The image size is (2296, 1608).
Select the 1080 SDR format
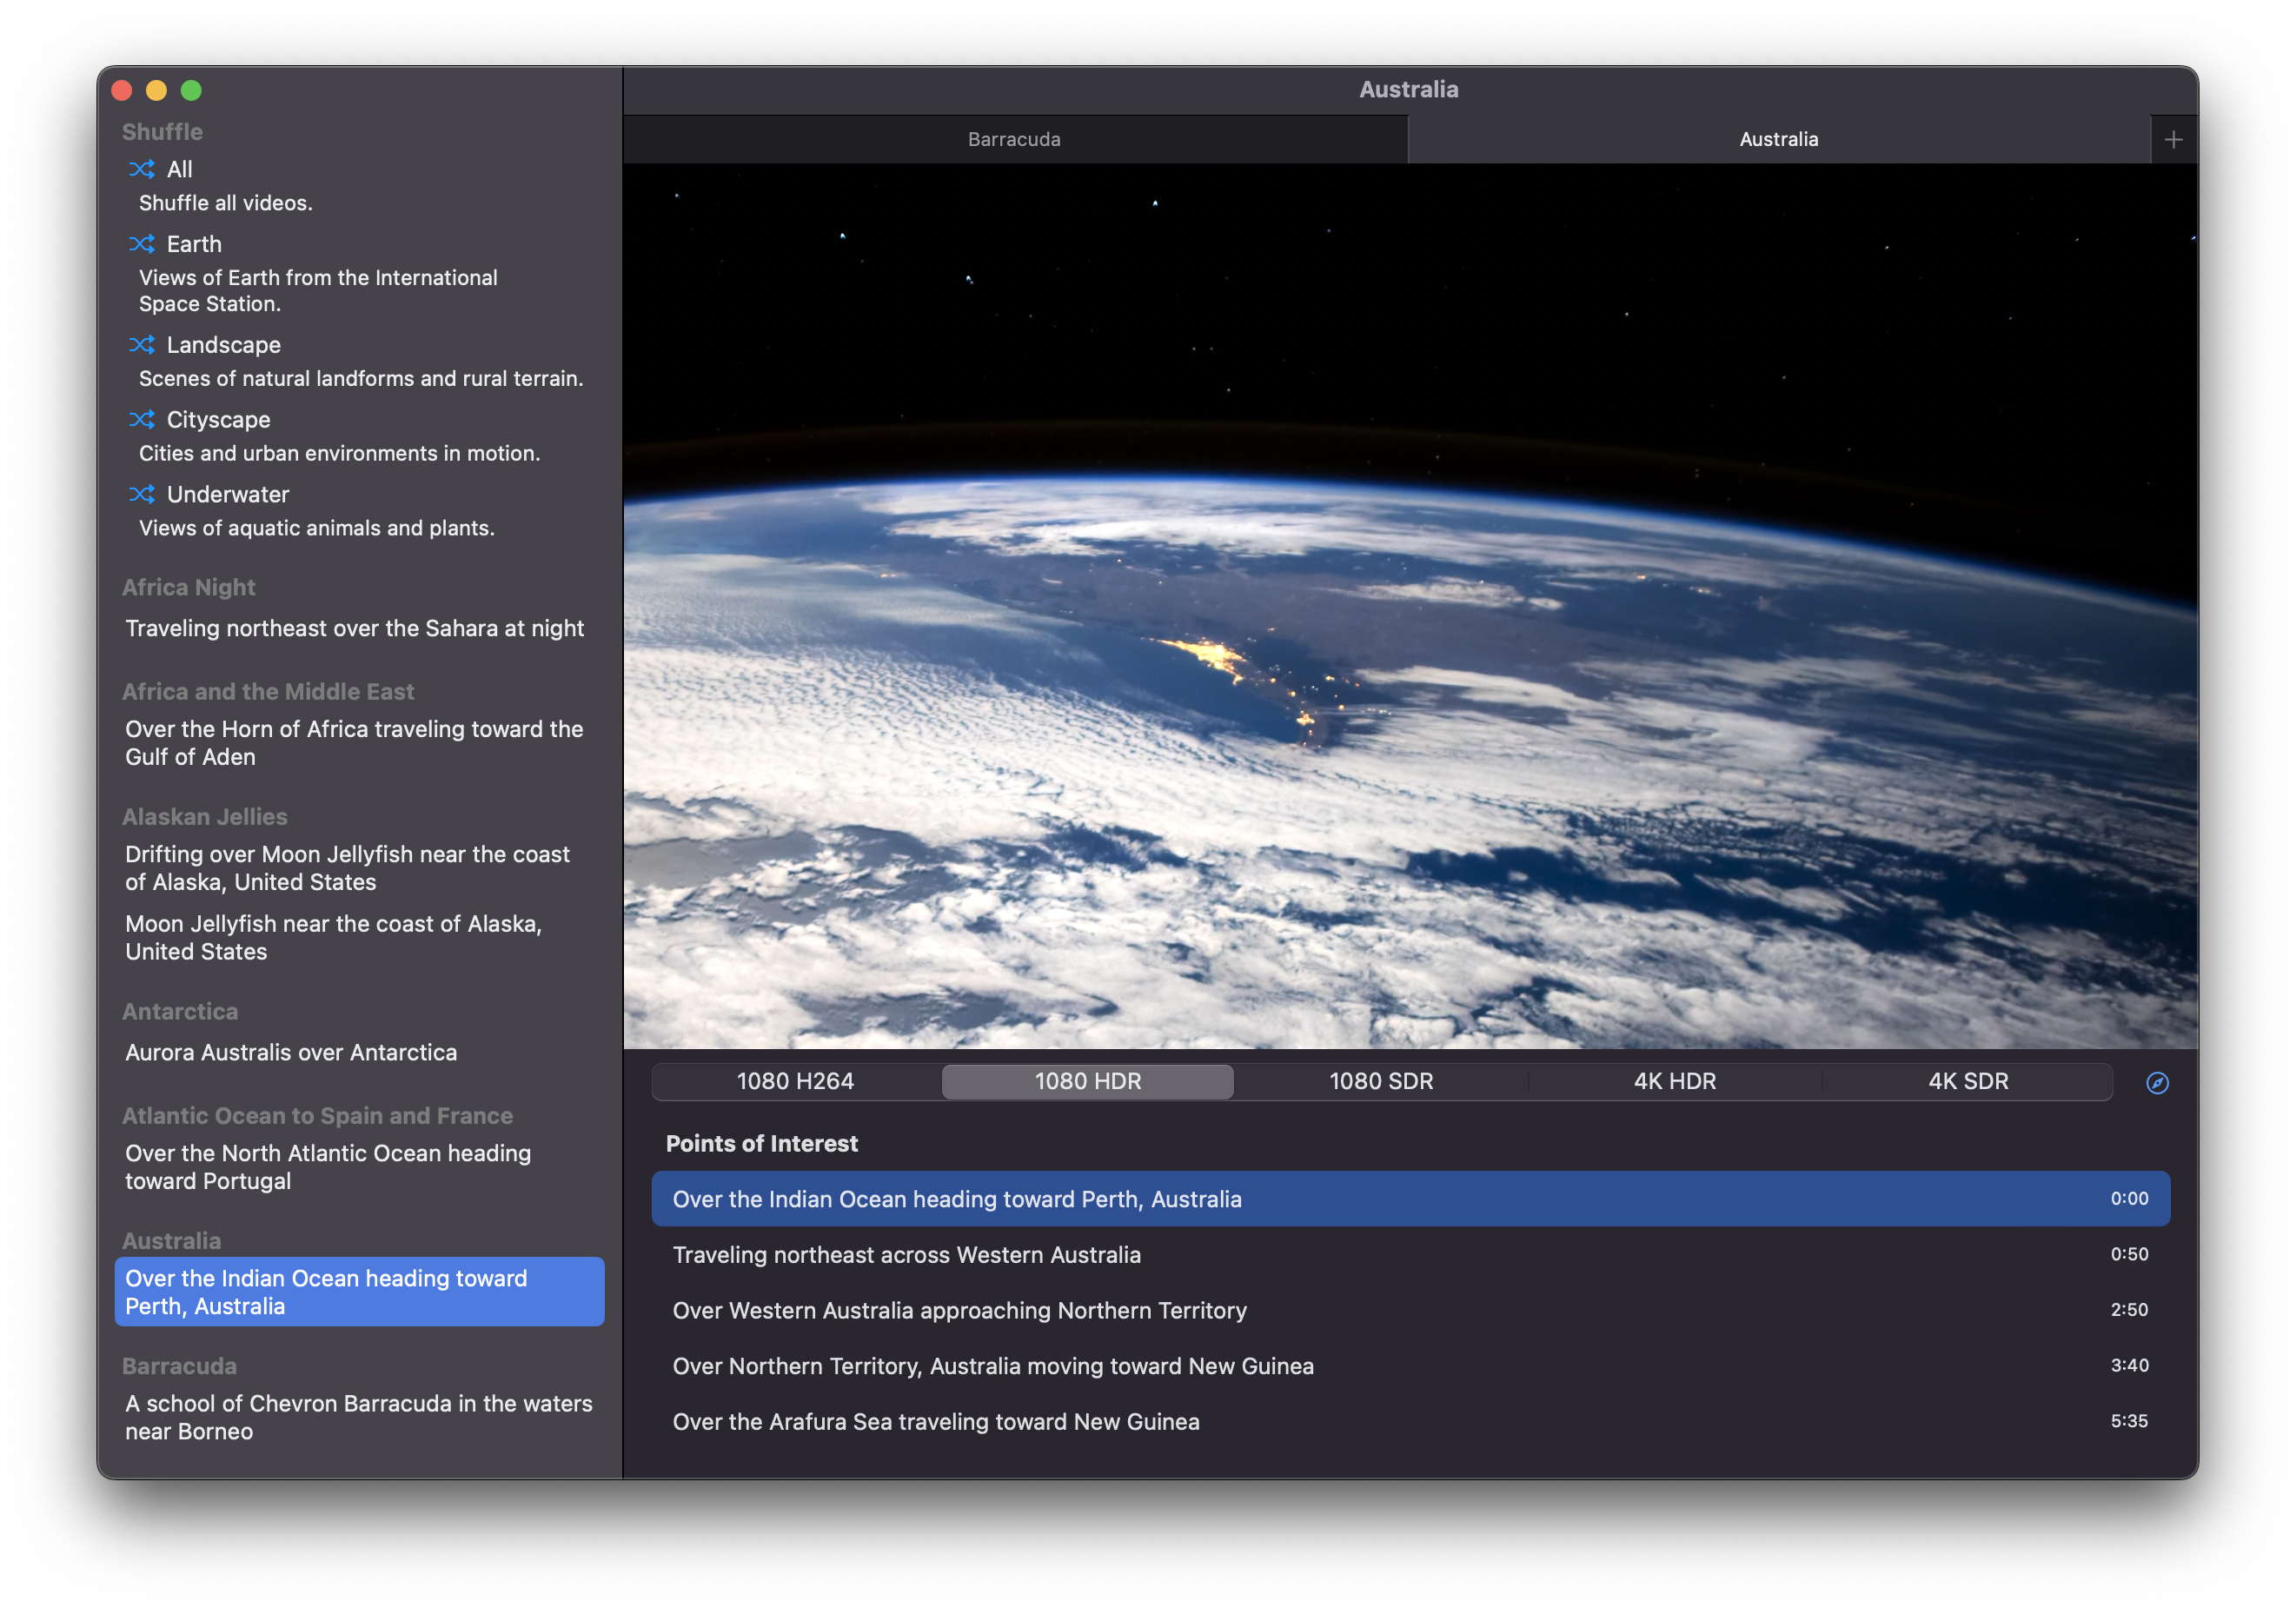(x=1380, y=1081)
